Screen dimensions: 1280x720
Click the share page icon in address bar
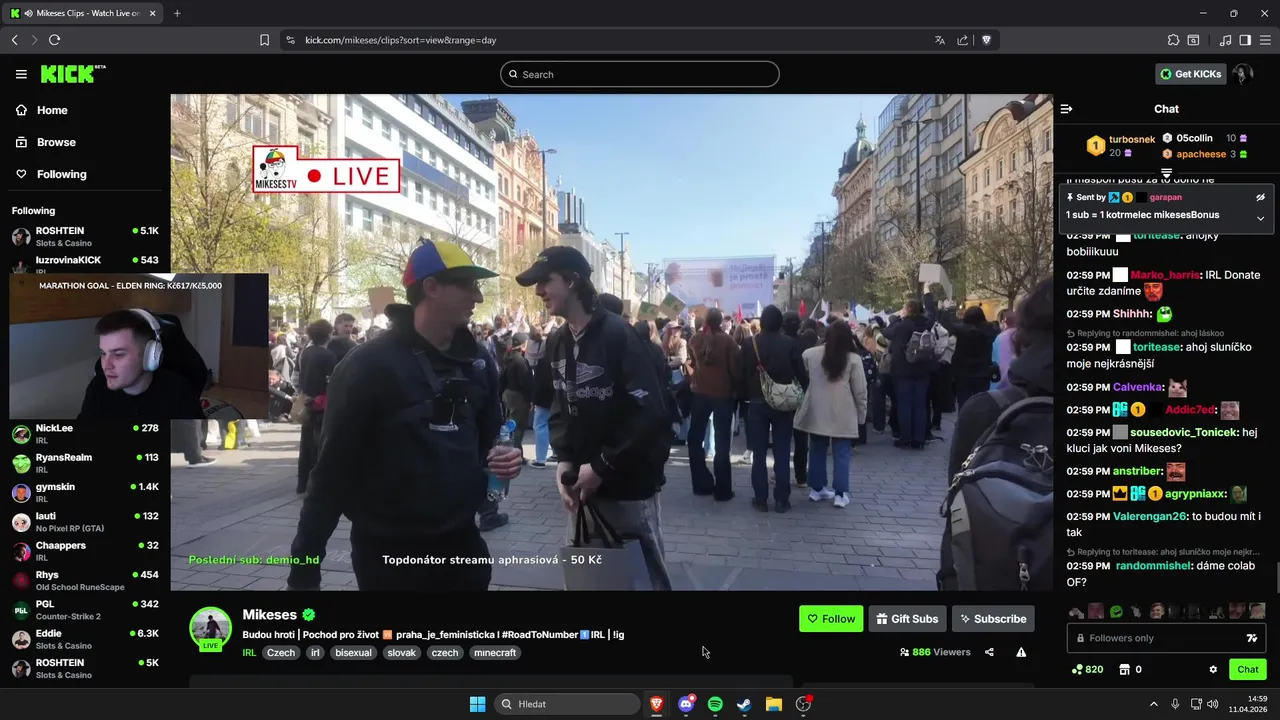962,40
